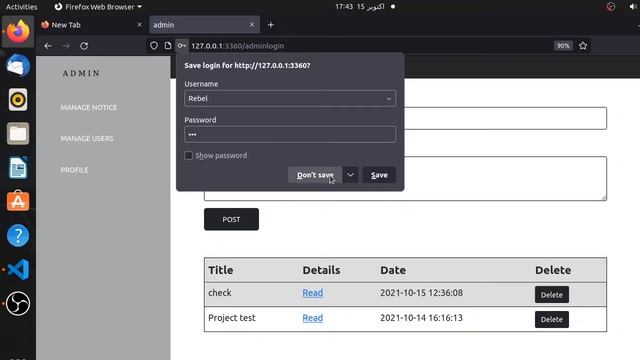Click the date 2021-10-14 16:16:13
Image resolution: width=640 pixels, height=360 pixels.
[x=422, y=318]
